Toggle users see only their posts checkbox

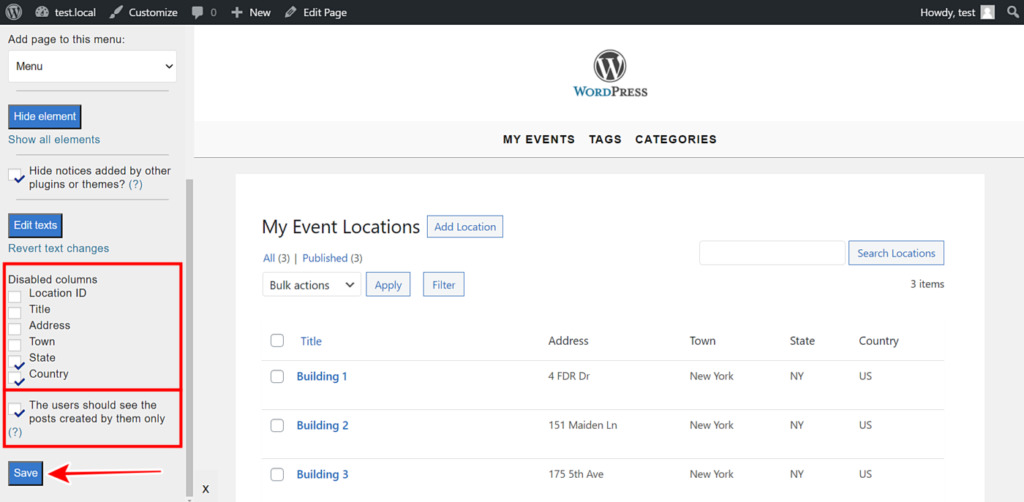(x=15, y=409)
